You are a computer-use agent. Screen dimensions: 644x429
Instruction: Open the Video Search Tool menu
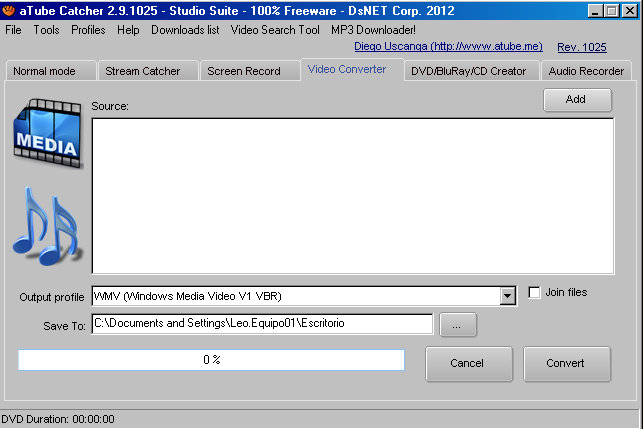(x=275, y=30)
